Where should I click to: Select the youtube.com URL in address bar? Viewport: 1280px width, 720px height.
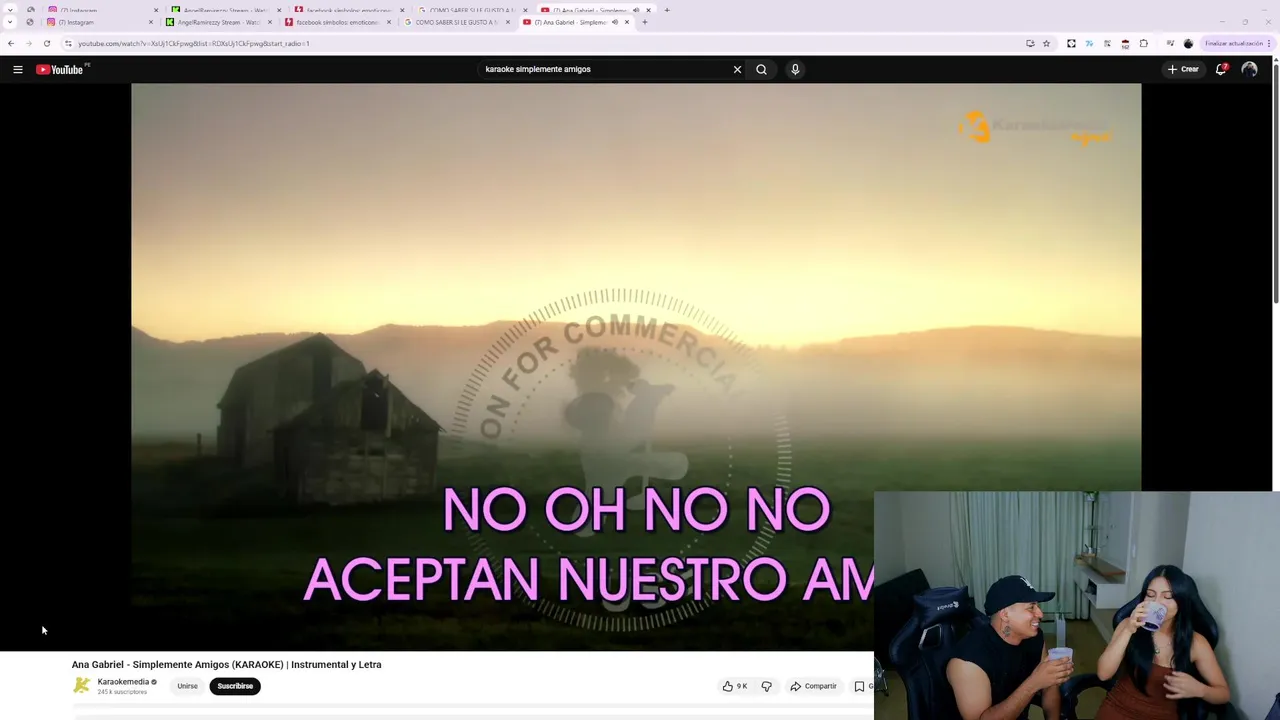point(194,43)
